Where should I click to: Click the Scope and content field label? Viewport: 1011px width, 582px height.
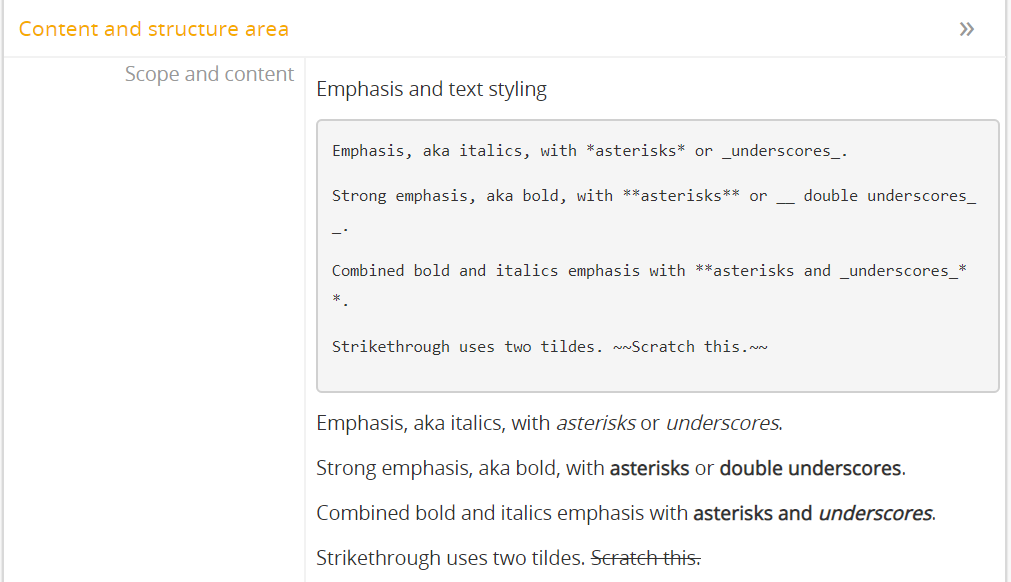[209, 74]
